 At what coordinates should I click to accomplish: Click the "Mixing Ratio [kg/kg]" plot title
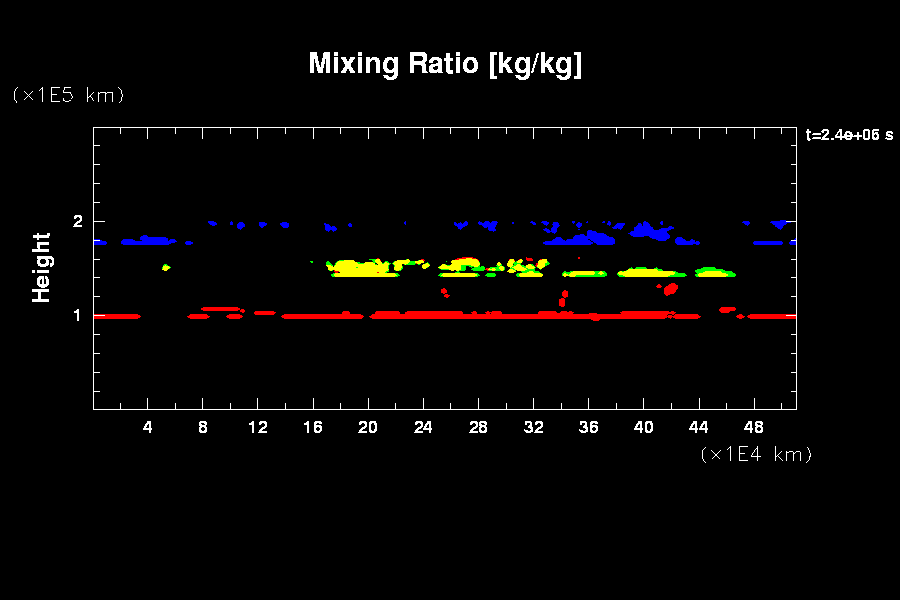pos(445,64)
